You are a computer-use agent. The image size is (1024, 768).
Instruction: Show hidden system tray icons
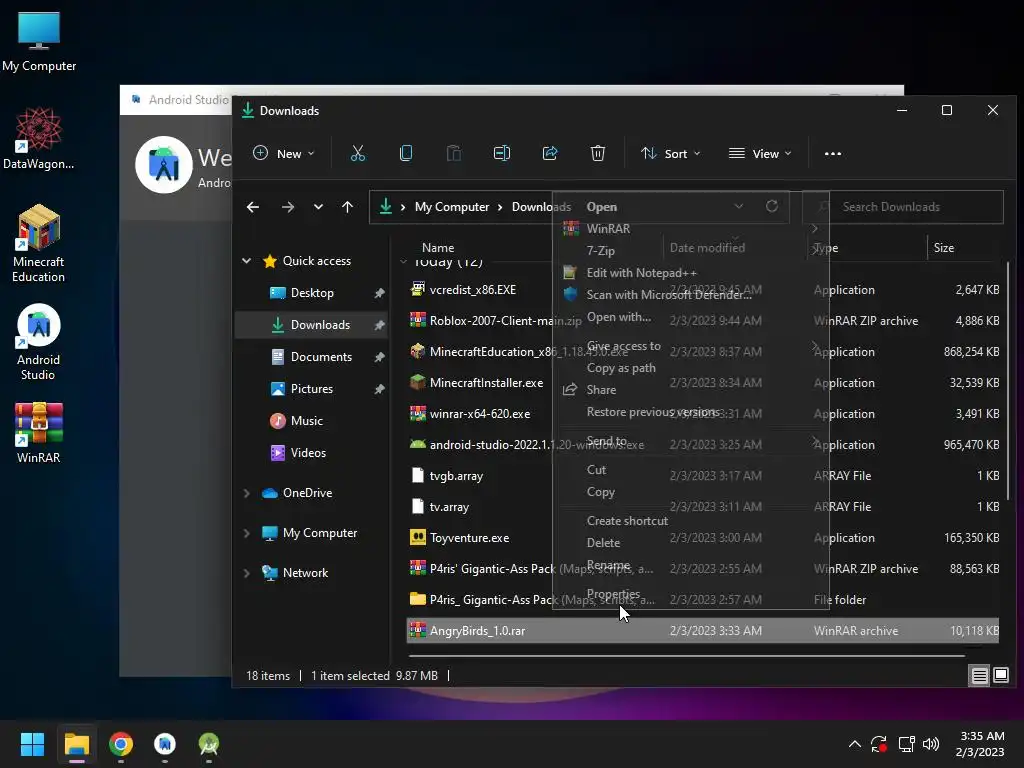click(x=854, y=744)
